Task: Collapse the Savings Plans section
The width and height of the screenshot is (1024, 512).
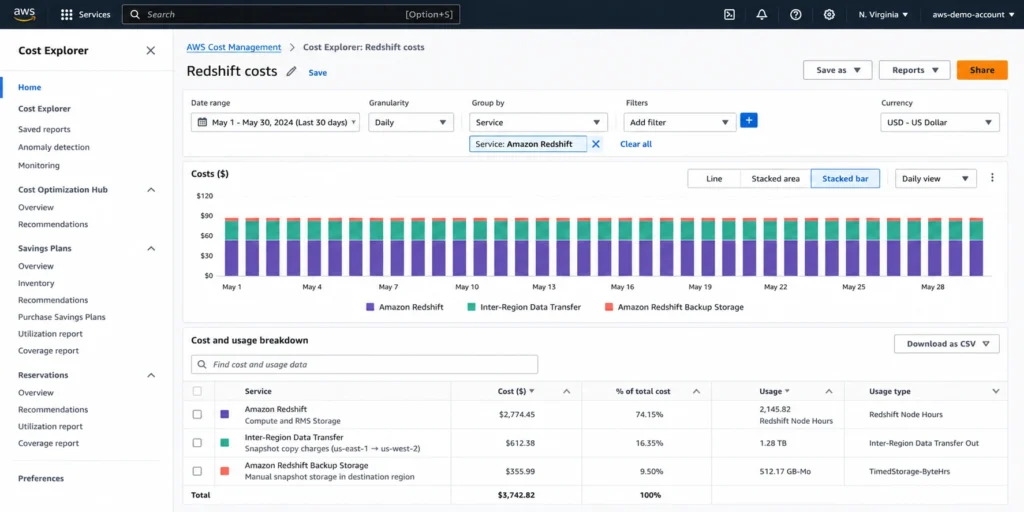Action: pyautogui.click(x=151, y=249)
